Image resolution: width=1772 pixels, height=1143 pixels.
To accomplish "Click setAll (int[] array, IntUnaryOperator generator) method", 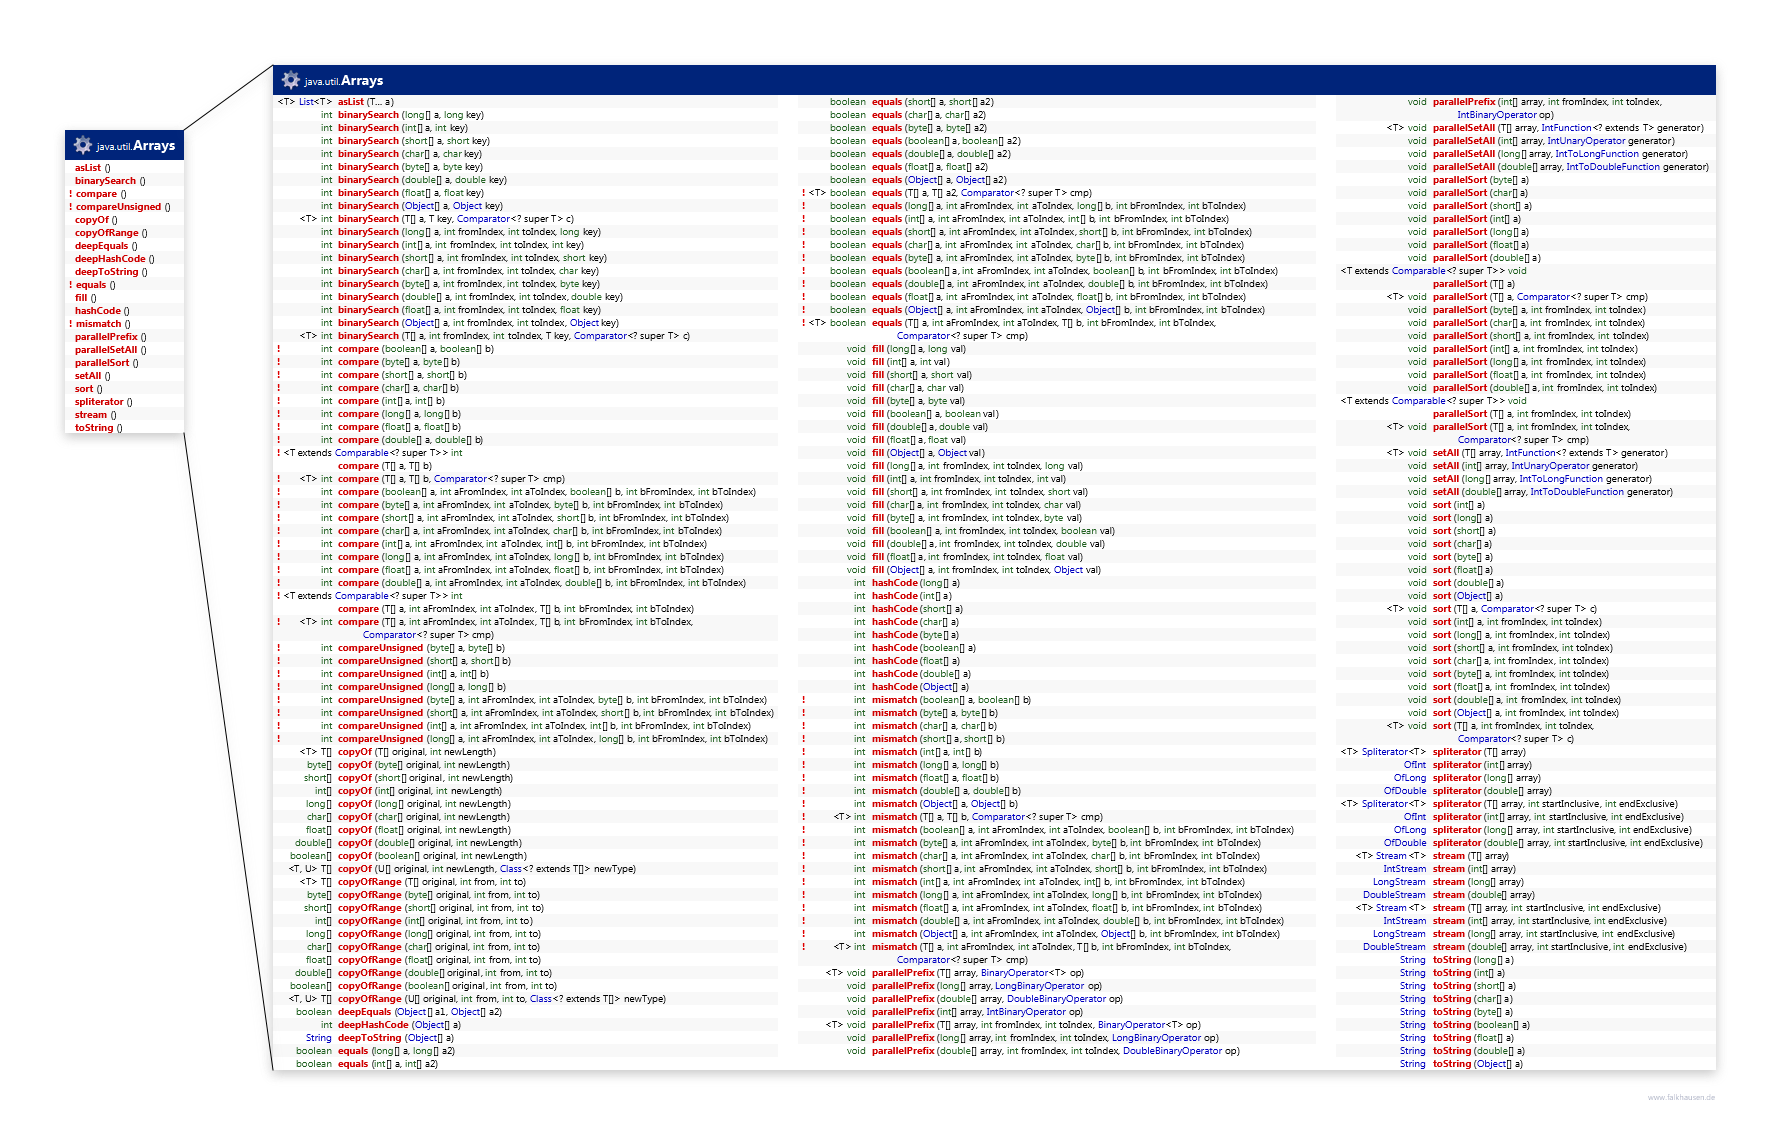I will click(1536, 466).
